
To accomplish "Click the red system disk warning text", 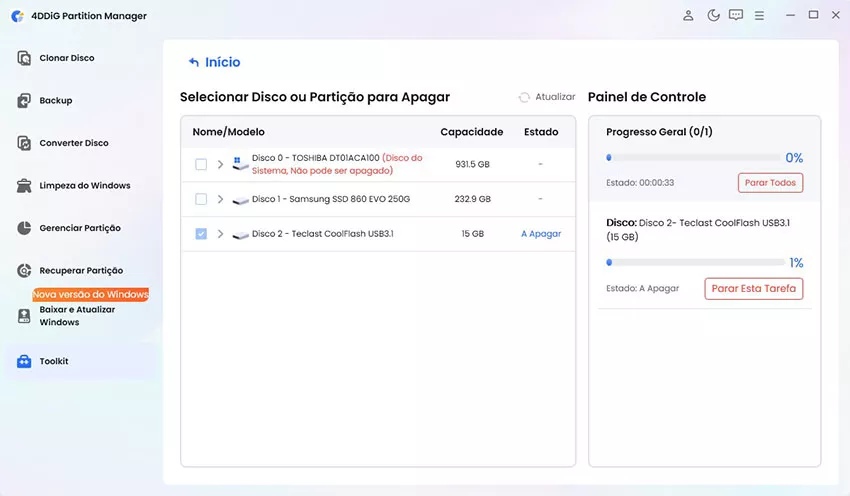I will 337,164.
